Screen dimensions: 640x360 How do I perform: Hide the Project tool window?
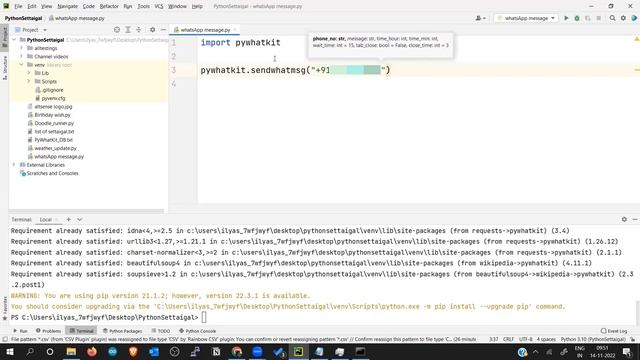tap(163, 30)
